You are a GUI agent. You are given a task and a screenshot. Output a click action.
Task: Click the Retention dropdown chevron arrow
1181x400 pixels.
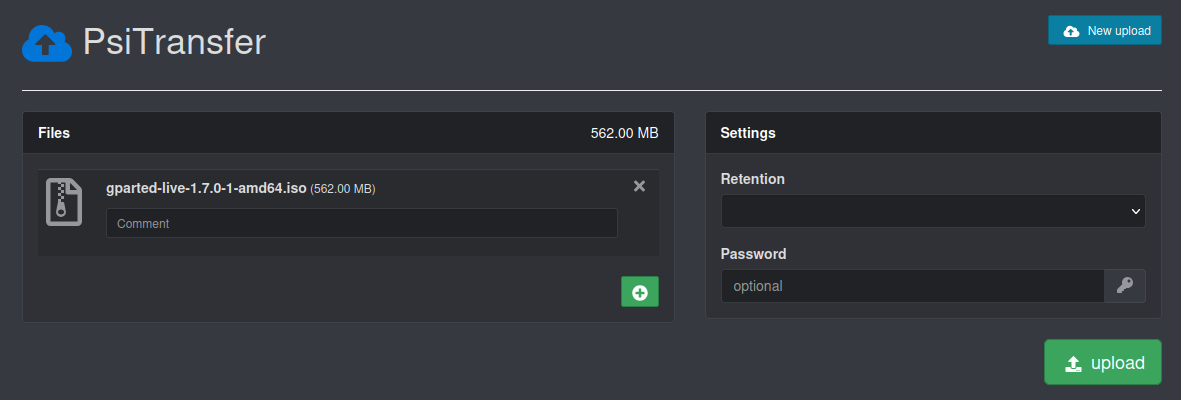[x=1135, y=212]
